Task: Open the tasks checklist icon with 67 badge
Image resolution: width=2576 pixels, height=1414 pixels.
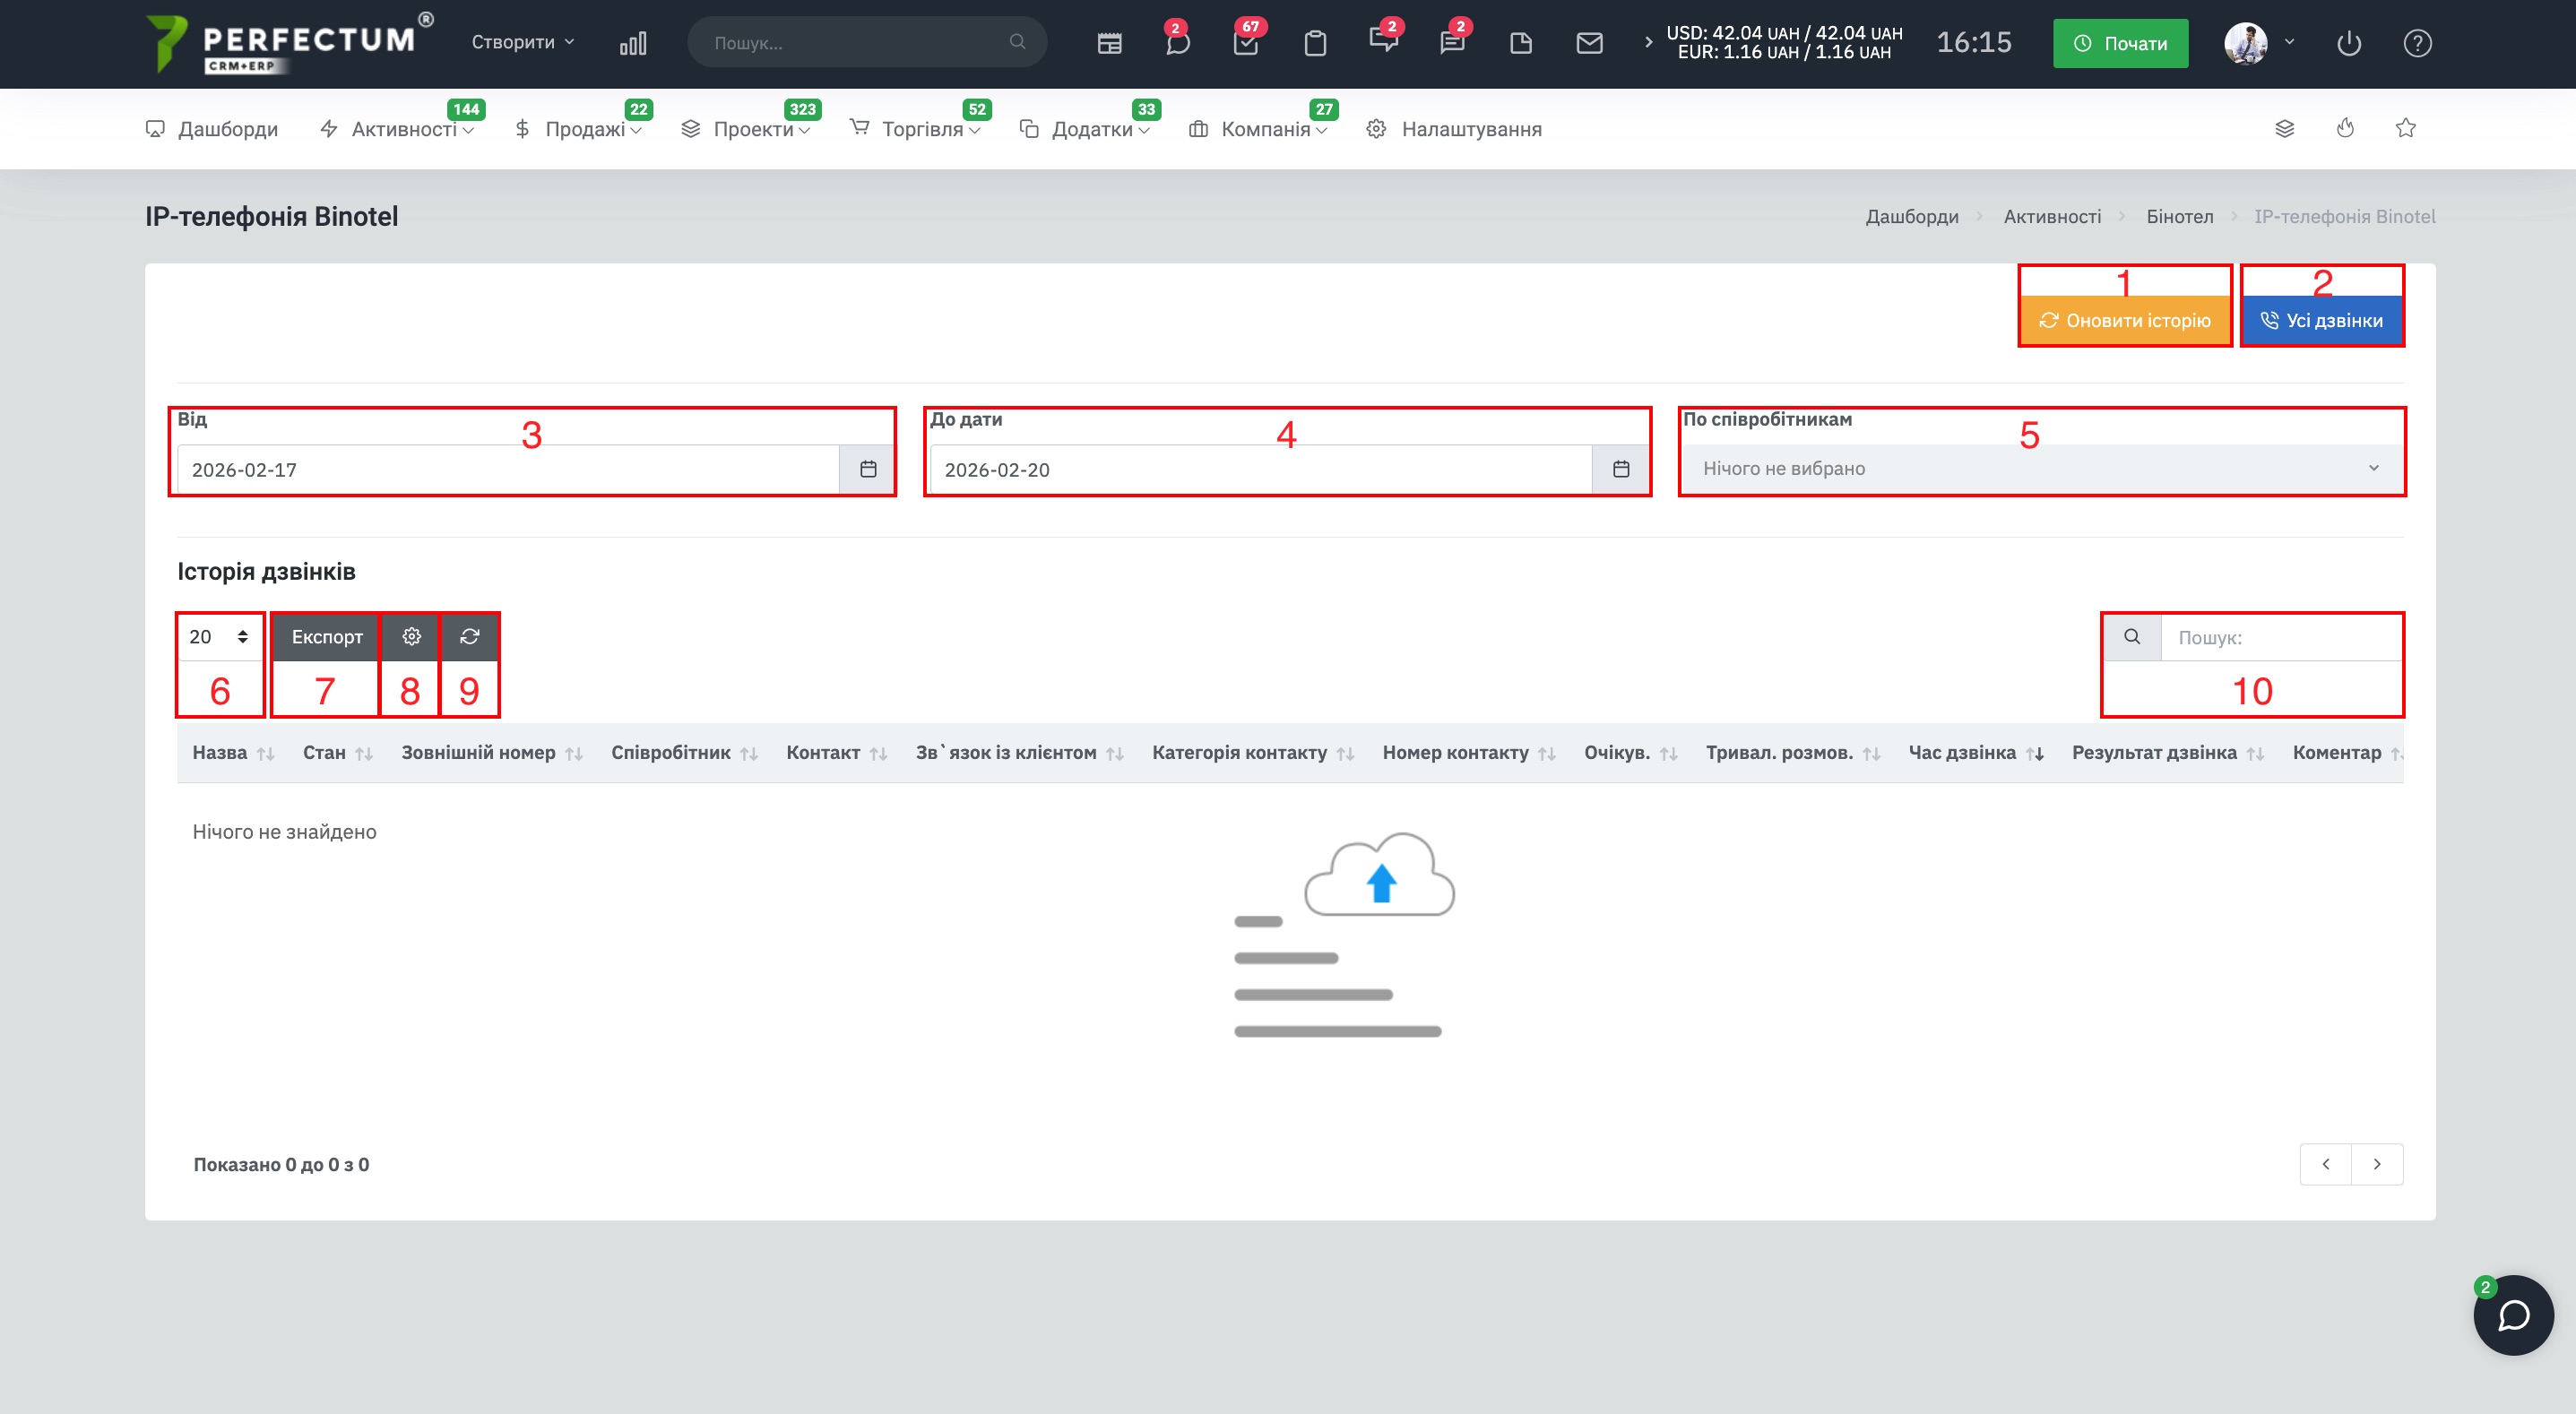Action: click(1246, 43)
